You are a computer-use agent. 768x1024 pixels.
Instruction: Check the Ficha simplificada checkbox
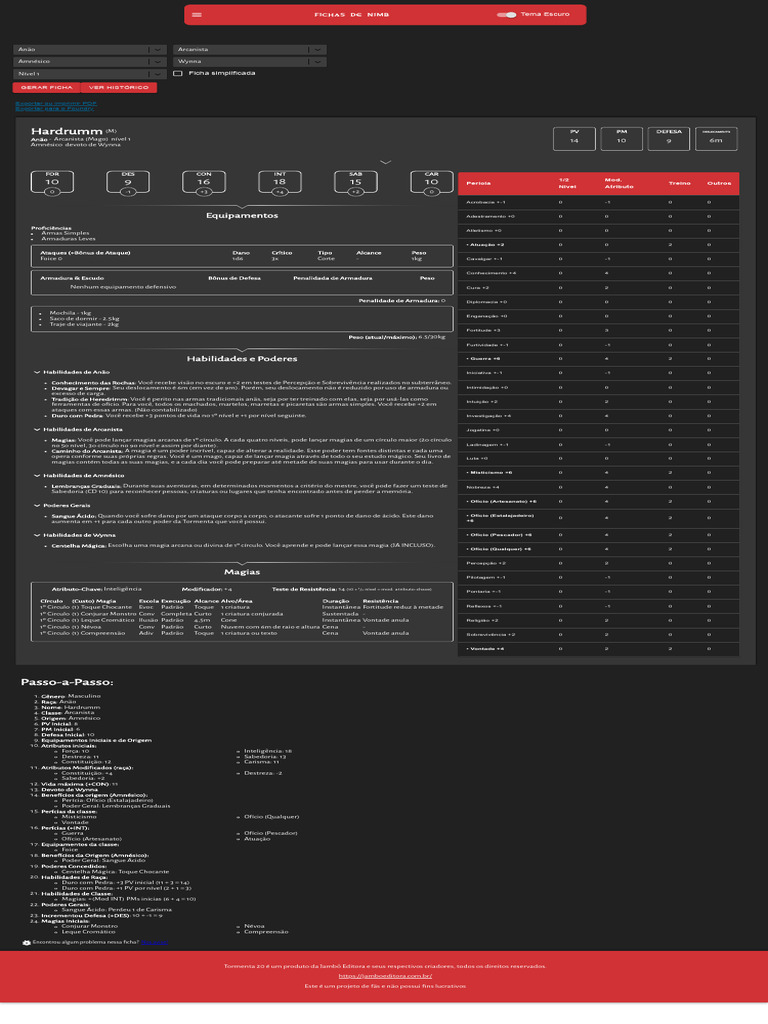click(x=178, y=73)
